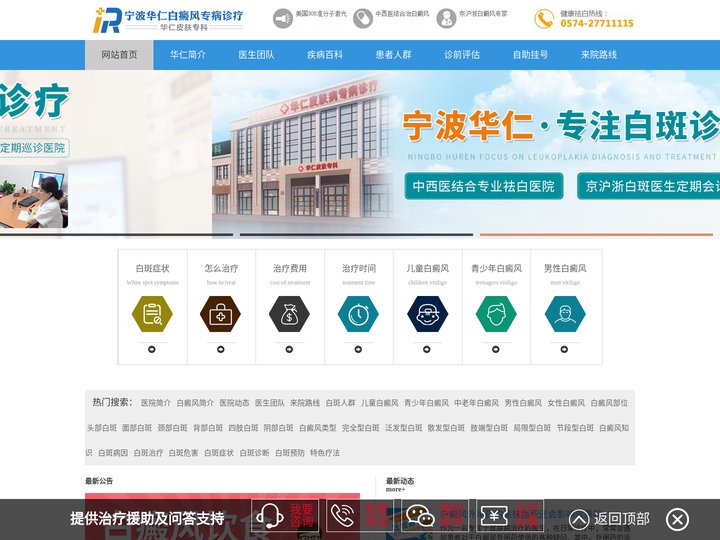Viewport: 720px width, 540px height.
Task: Click 完全型白斑 hot search link
Action: [361, 428]
